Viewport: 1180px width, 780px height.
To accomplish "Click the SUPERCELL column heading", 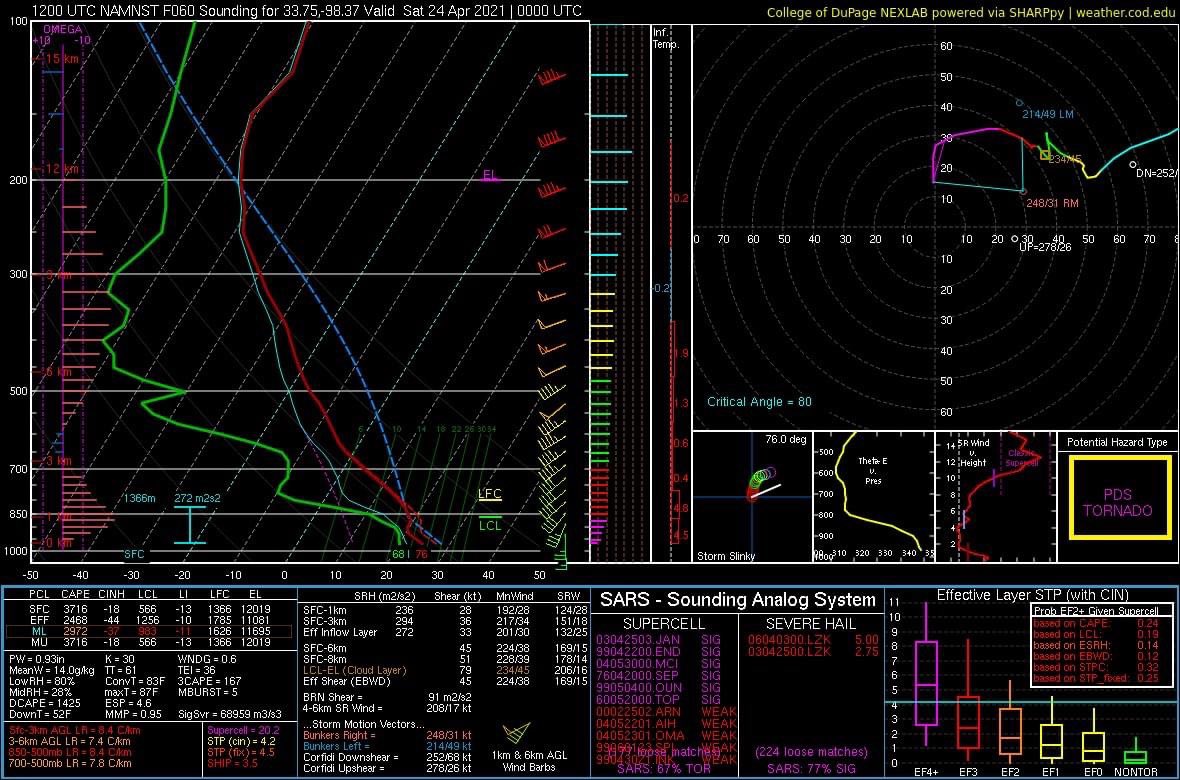I will click(664, 624).
